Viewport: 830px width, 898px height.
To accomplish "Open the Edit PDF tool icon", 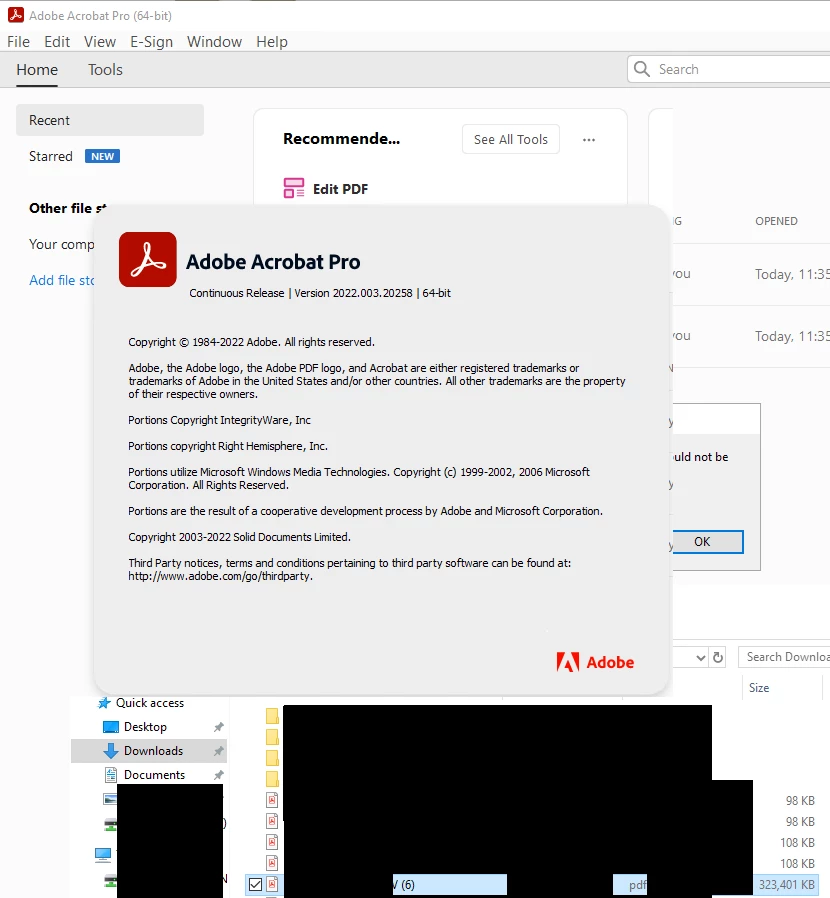I will click(294, 188).
